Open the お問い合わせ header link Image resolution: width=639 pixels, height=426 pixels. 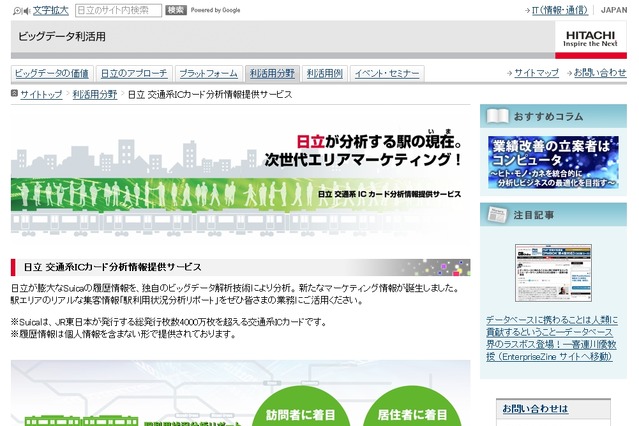(x=600, y=73)
